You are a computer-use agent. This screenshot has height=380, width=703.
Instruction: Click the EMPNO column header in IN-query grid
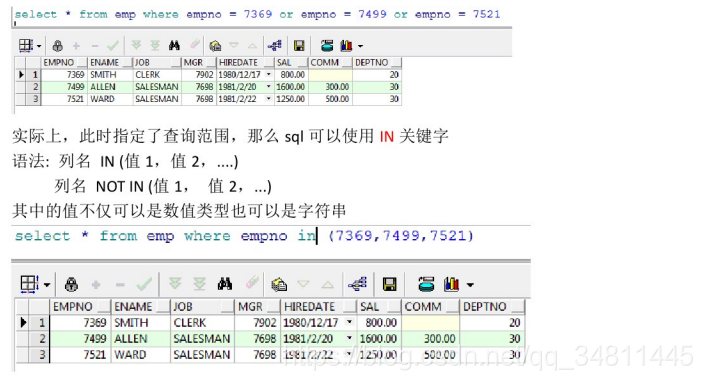click(80, 307)
